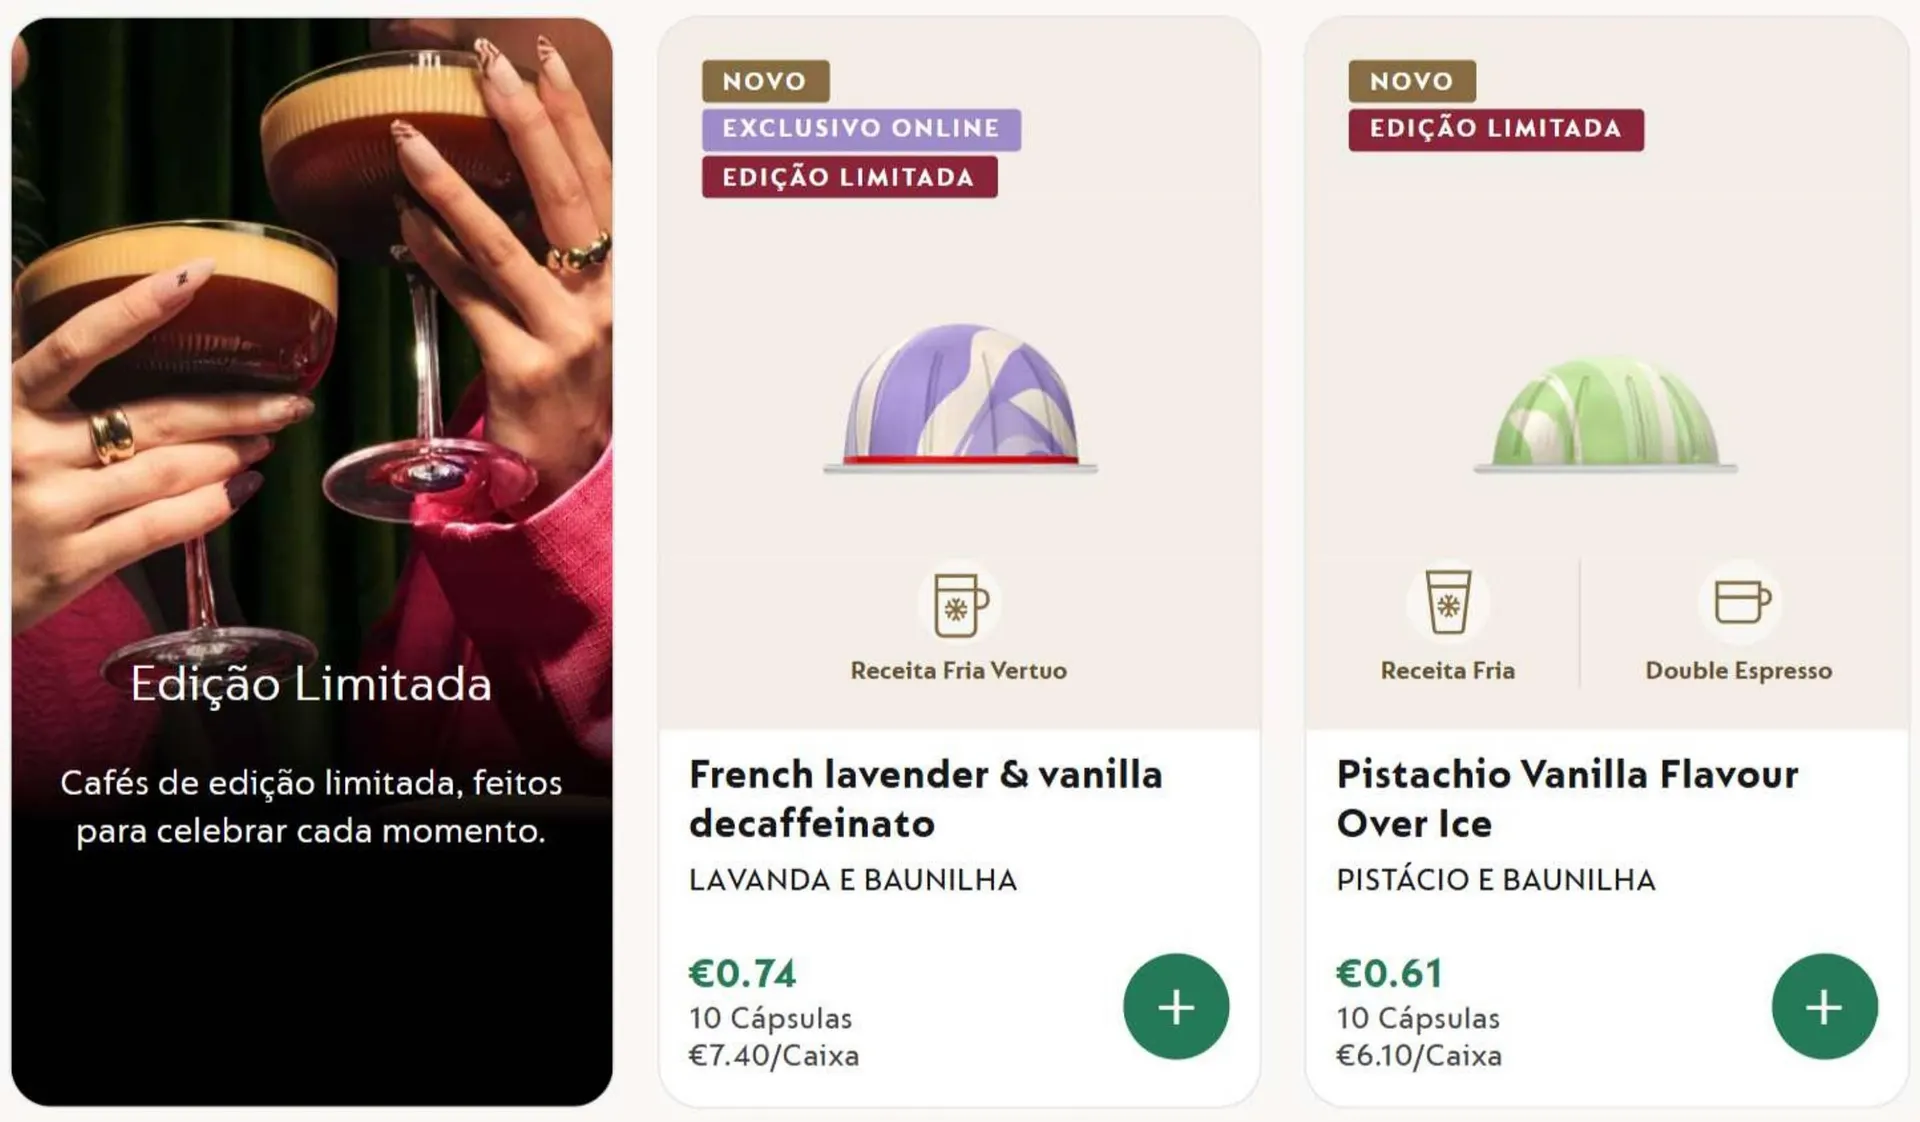Open Pistachio Vanilla Flavour Over Ice title
1920x1122 pixels.
[1567, 798]
